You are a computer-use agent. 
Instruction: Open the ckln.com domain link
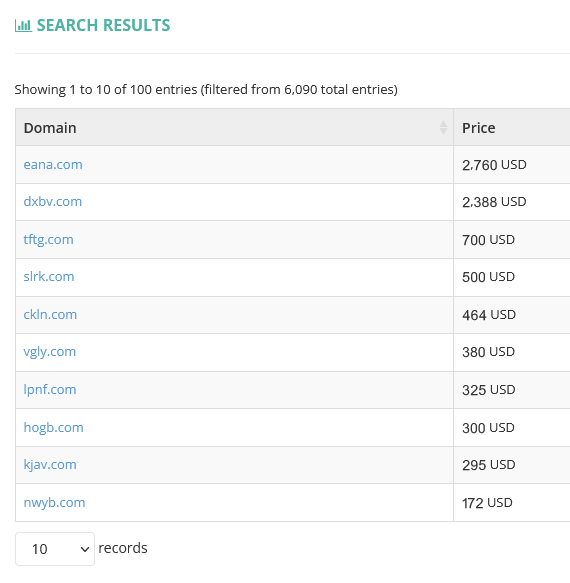(x=50, y=315)
